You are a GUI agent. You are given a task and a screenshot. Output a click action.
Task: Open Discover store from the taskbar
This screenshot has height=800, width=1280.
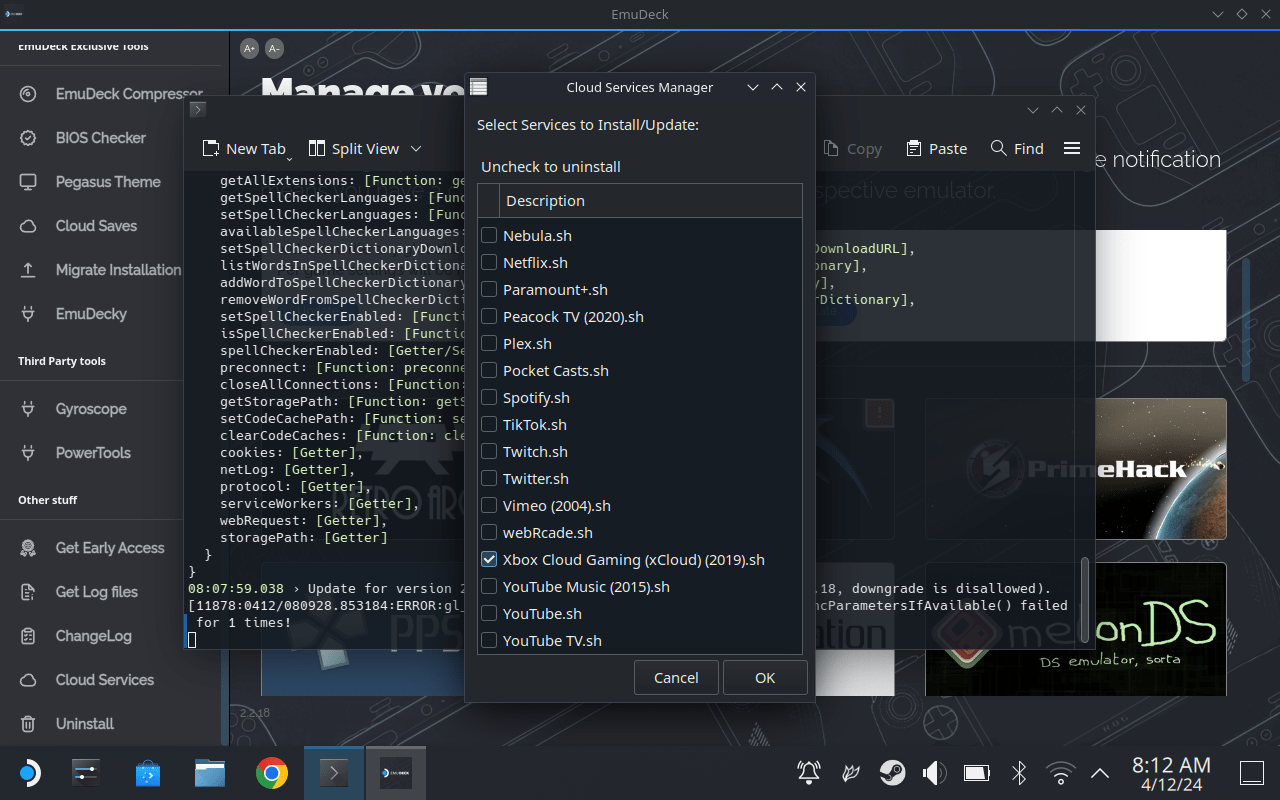148,773
